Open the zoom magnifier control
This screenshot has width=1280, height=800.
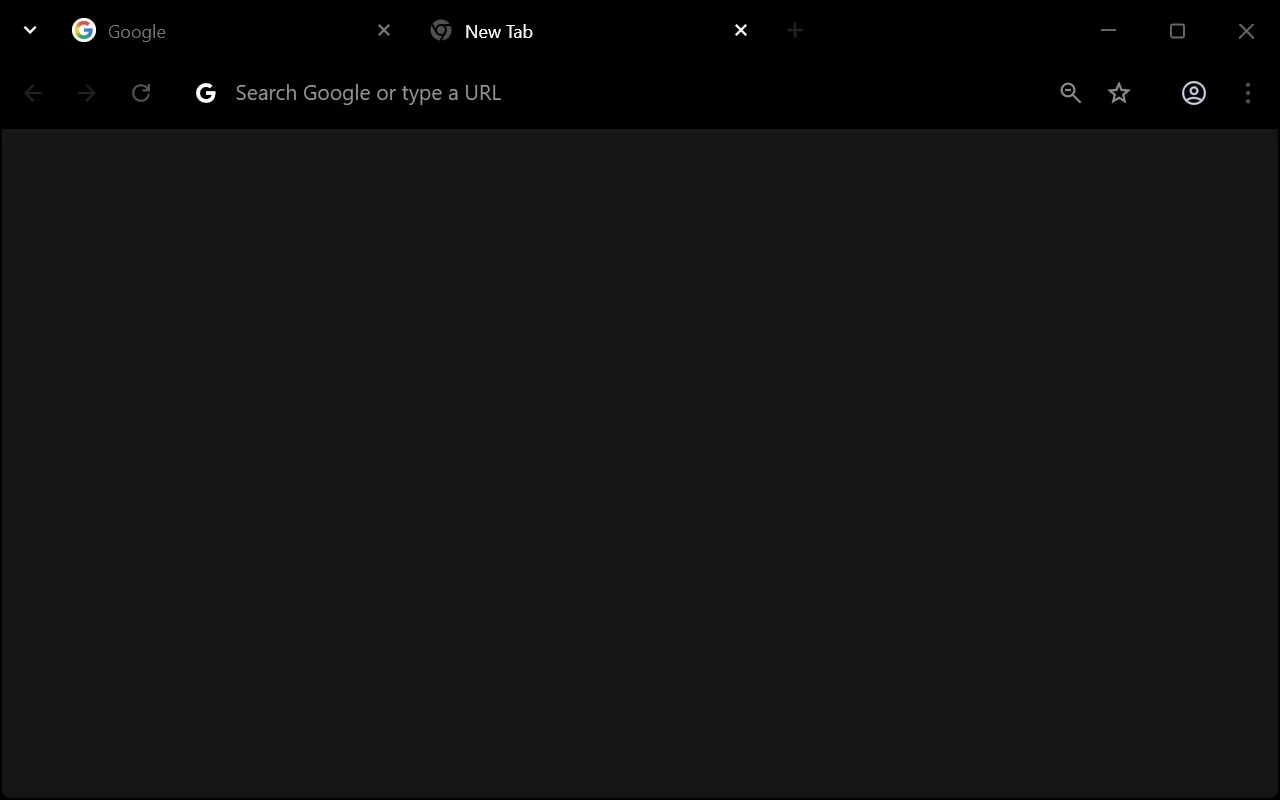(x=1071, y=93)
